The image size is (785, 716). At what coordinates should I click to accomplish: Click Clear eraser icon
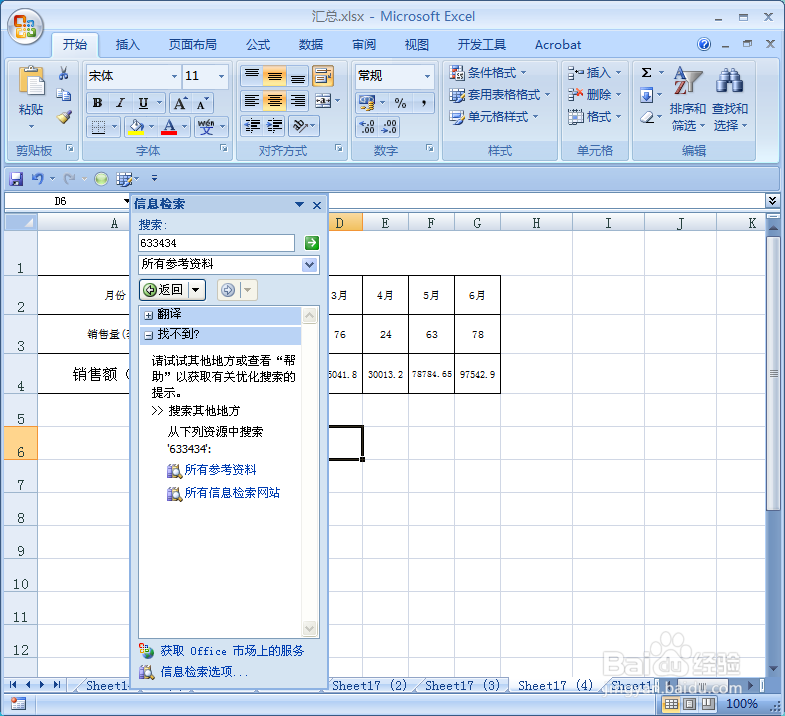pos(647,118)
